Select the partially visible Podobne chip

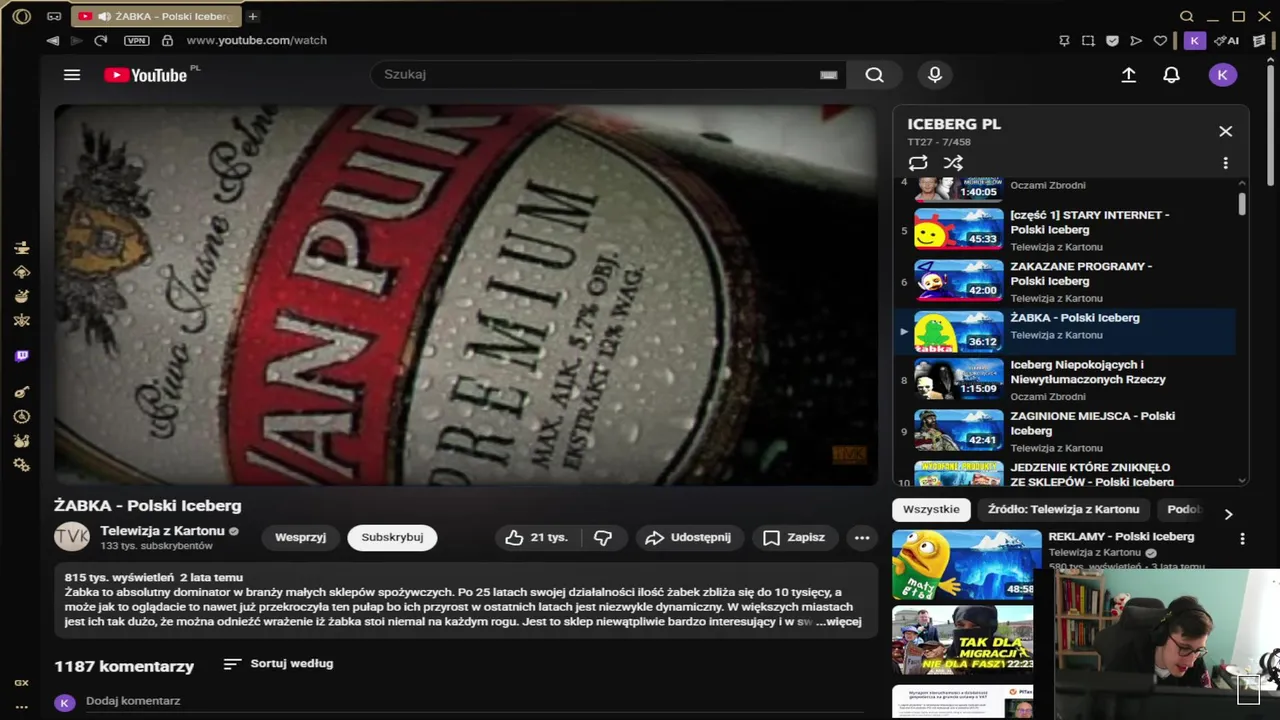1183,510
